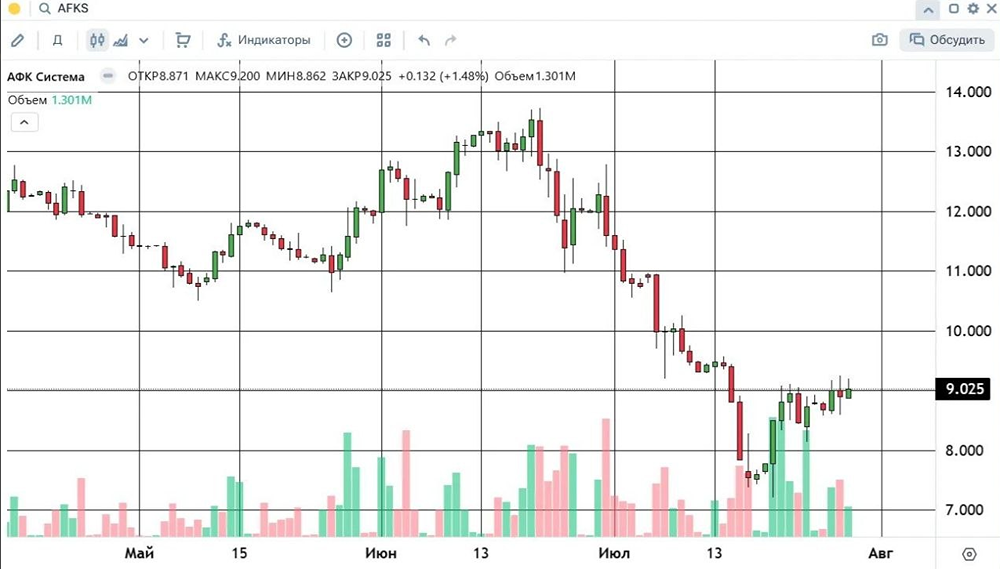Switch to candlestick chart type
Viewport: 1000px width, 569px height.
[x=97, y=40]
